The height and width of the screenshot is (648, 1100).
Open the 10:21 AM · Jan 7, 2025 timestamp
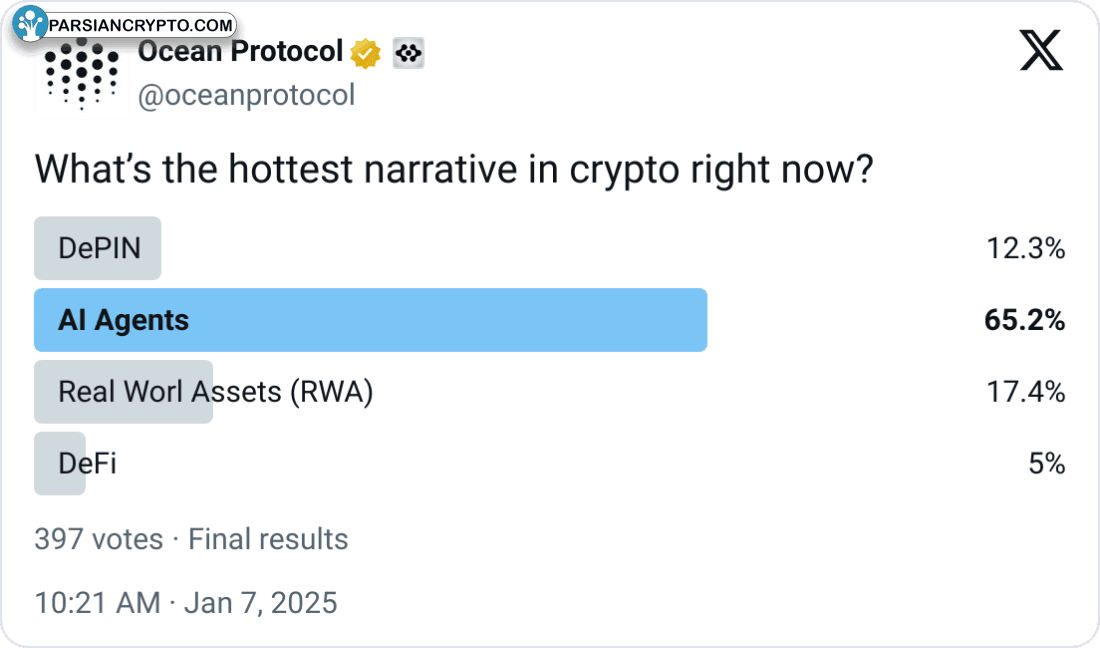pos(186,603)
